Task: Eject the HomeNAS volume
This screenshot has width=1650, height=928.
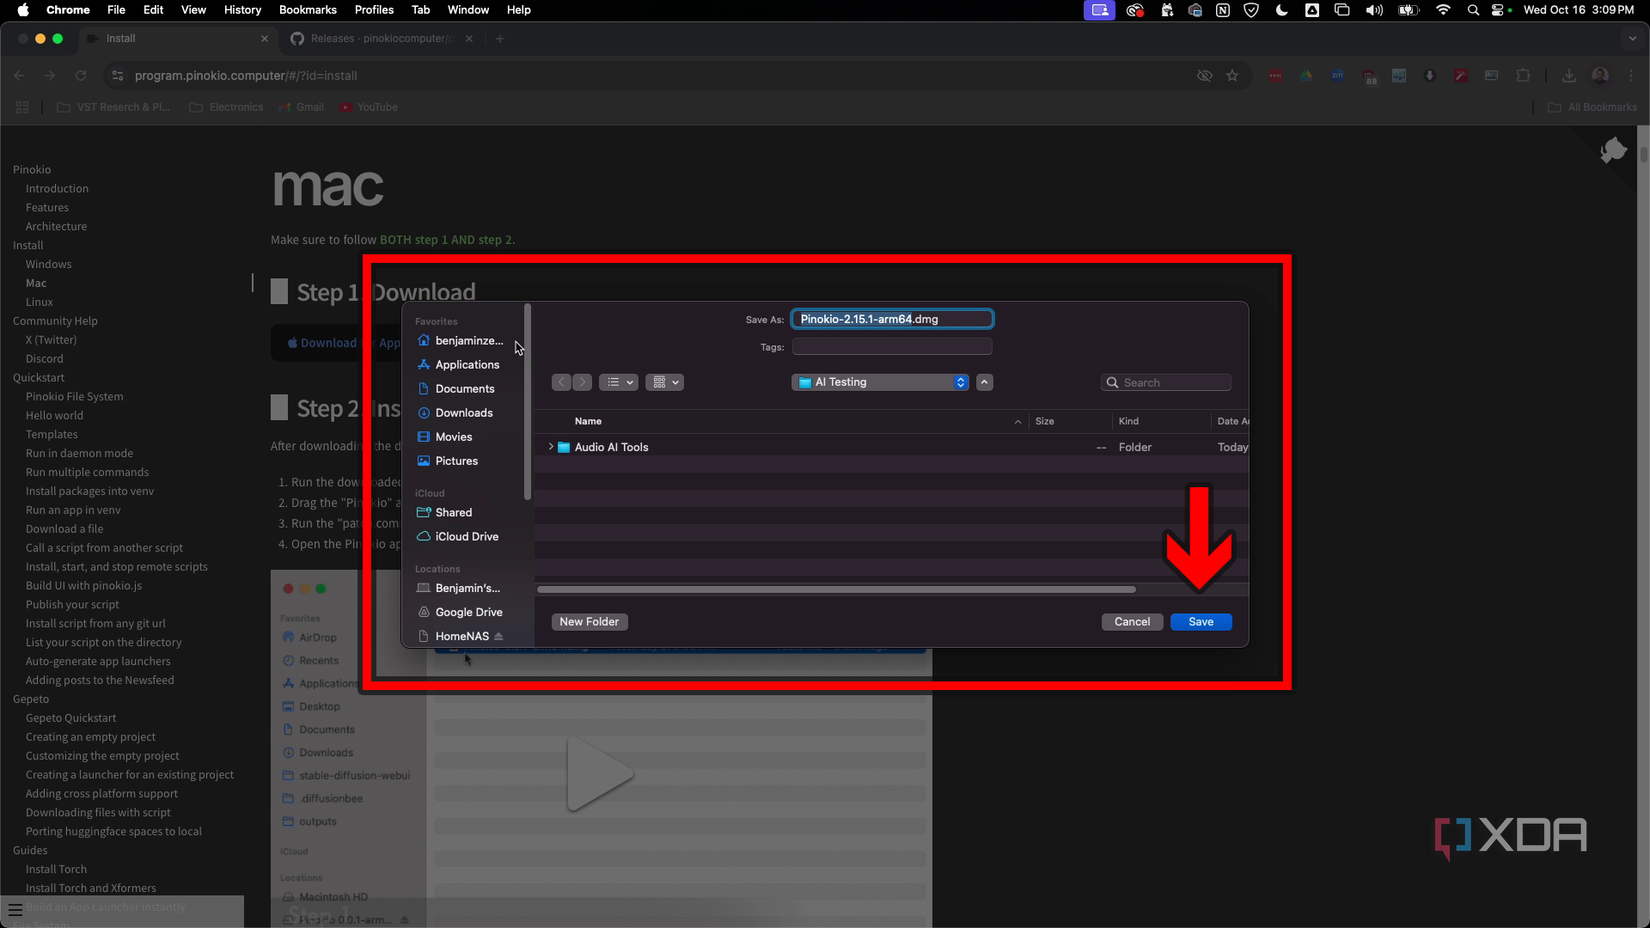Action: point(498,636)
